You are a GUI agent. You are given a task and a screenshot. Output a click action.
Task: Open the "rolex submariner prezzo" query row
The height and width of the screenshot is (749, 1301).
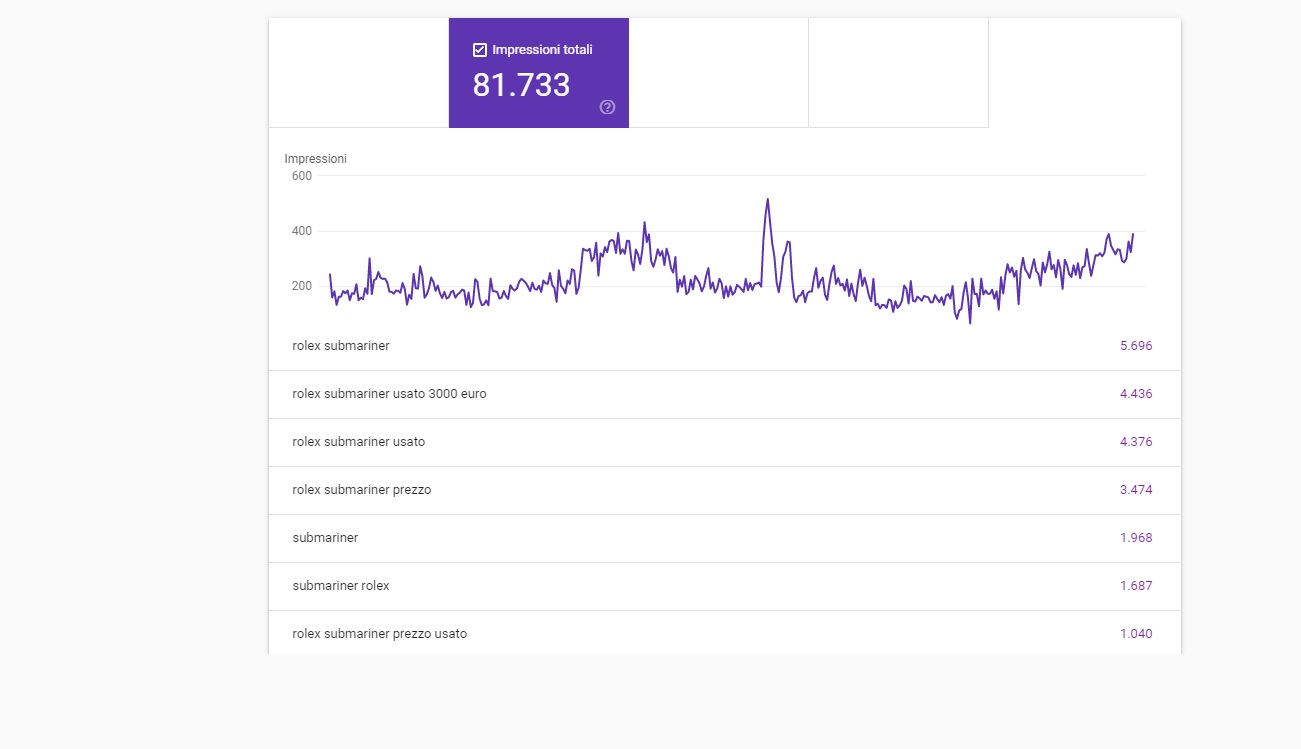[x=725, y=490]
